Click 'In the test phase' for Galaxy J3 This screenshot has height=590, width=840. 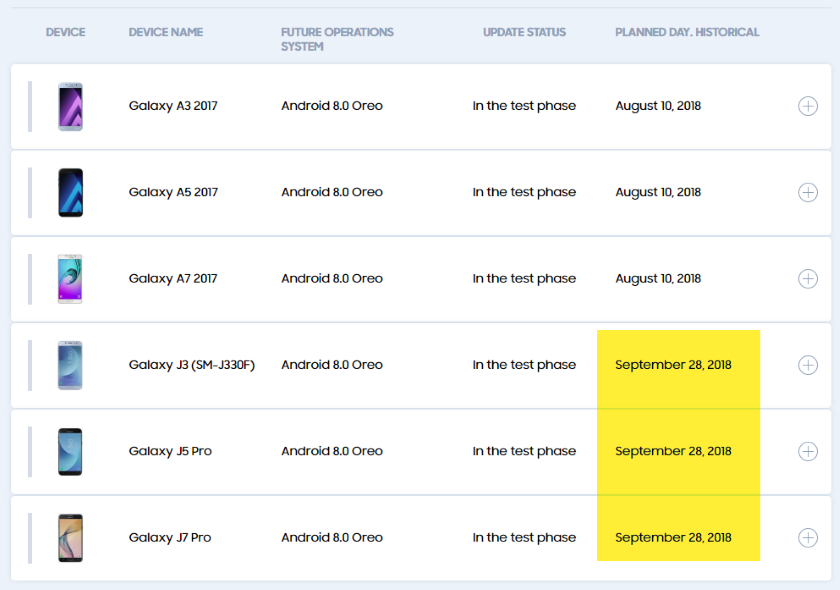(524, 365)
